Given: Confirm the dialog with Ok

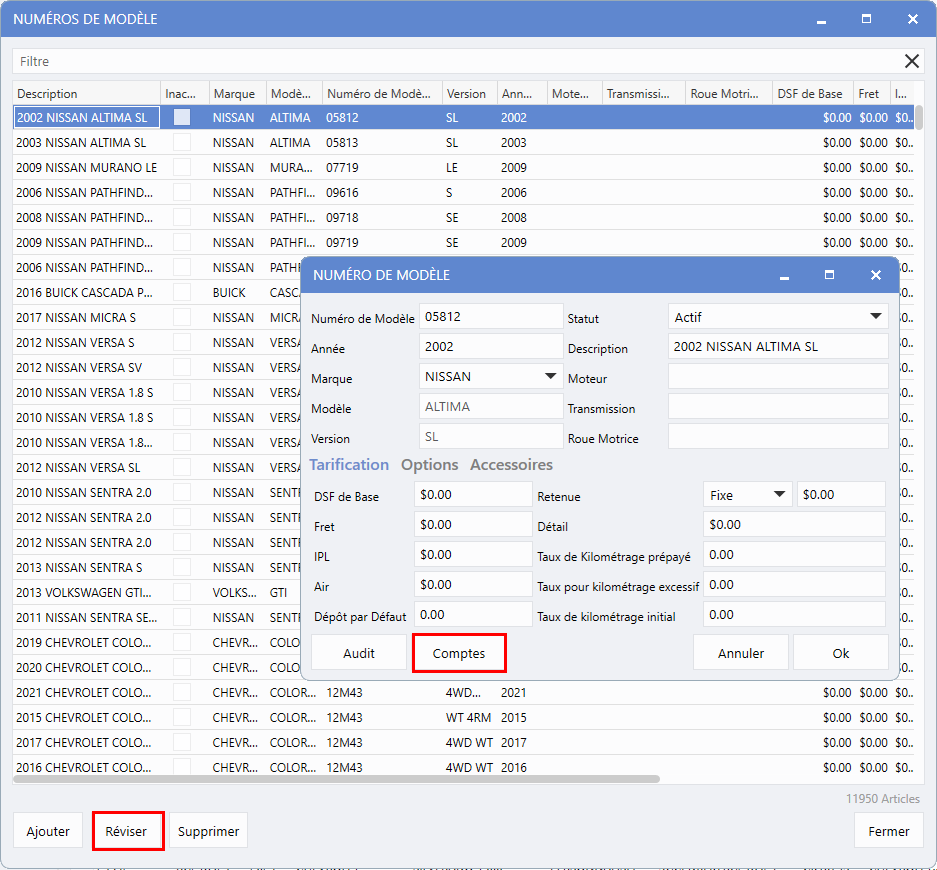Looking at the screenshot, I should coord(840,653).
